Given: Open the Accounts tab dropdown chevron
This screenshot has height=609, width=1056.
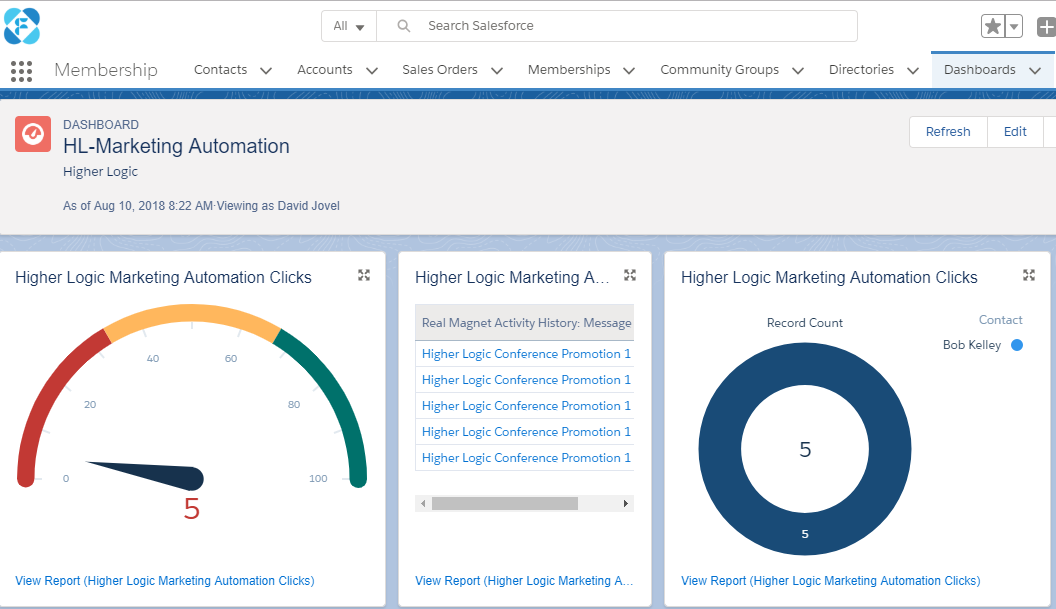Looking at the screenshot, I should pyautogui.click(x=372, y=70).
